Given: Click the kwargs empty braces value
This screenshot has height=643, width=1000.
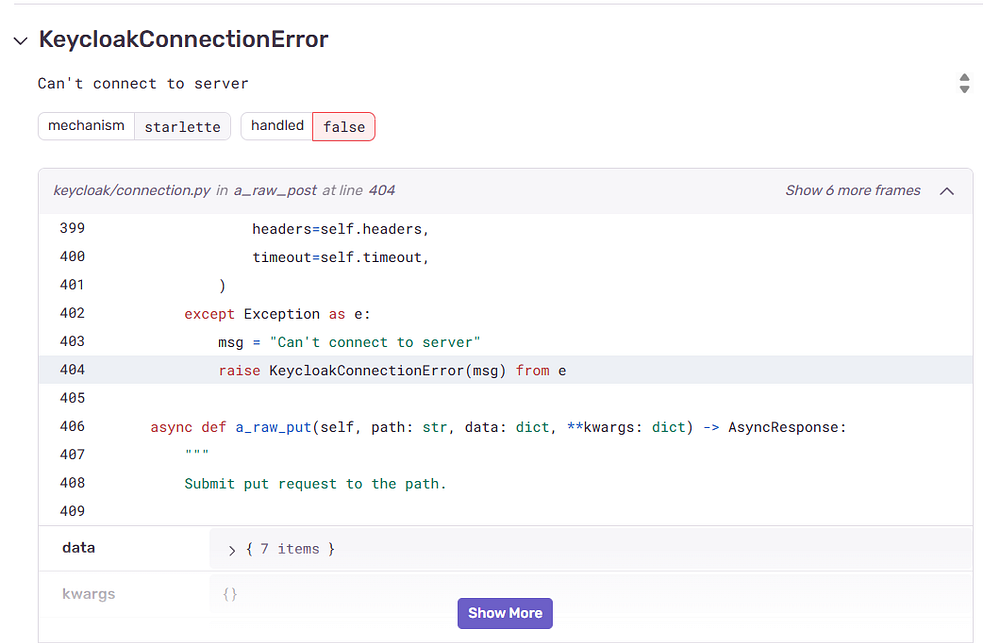Looking at the screenshot, I should (230, 595).
